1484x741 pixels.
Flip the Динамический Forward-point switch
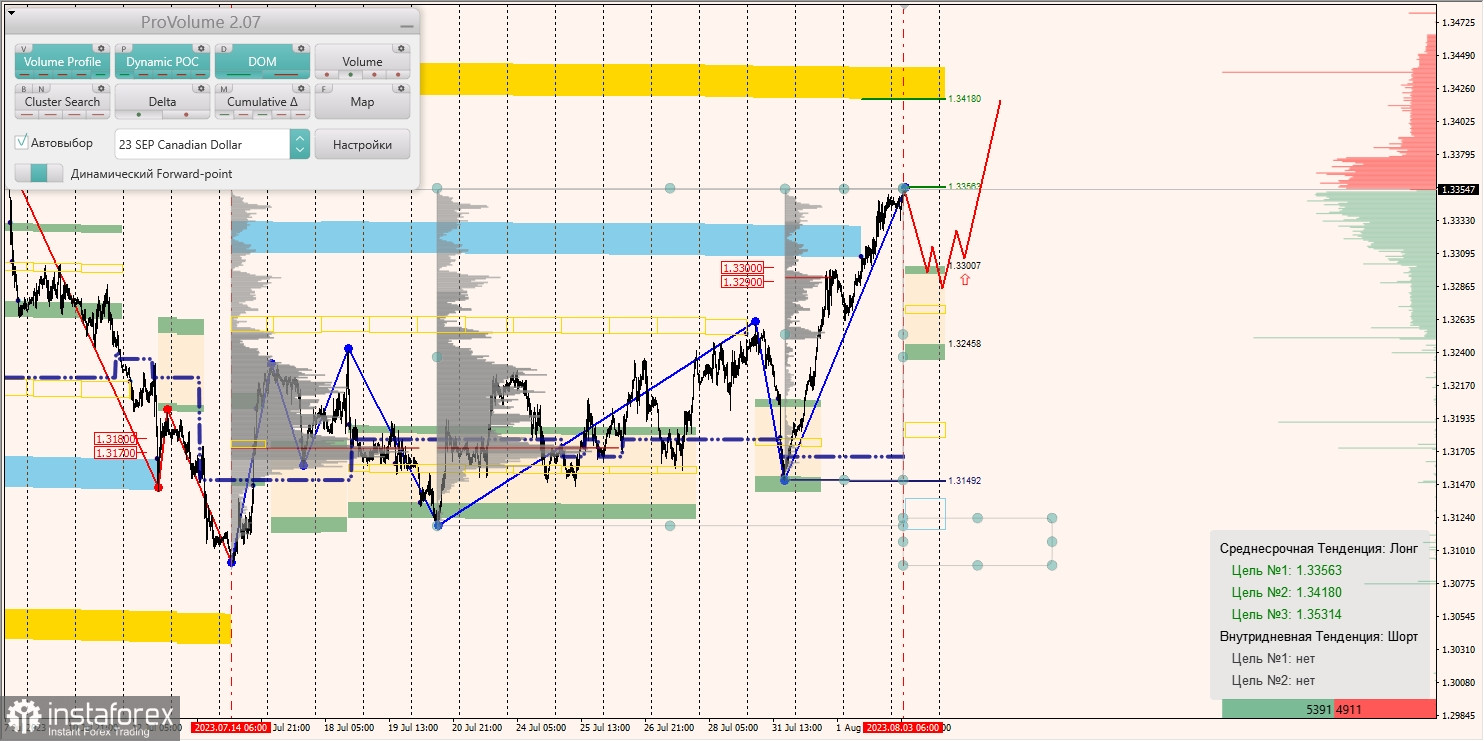[39, 173]
